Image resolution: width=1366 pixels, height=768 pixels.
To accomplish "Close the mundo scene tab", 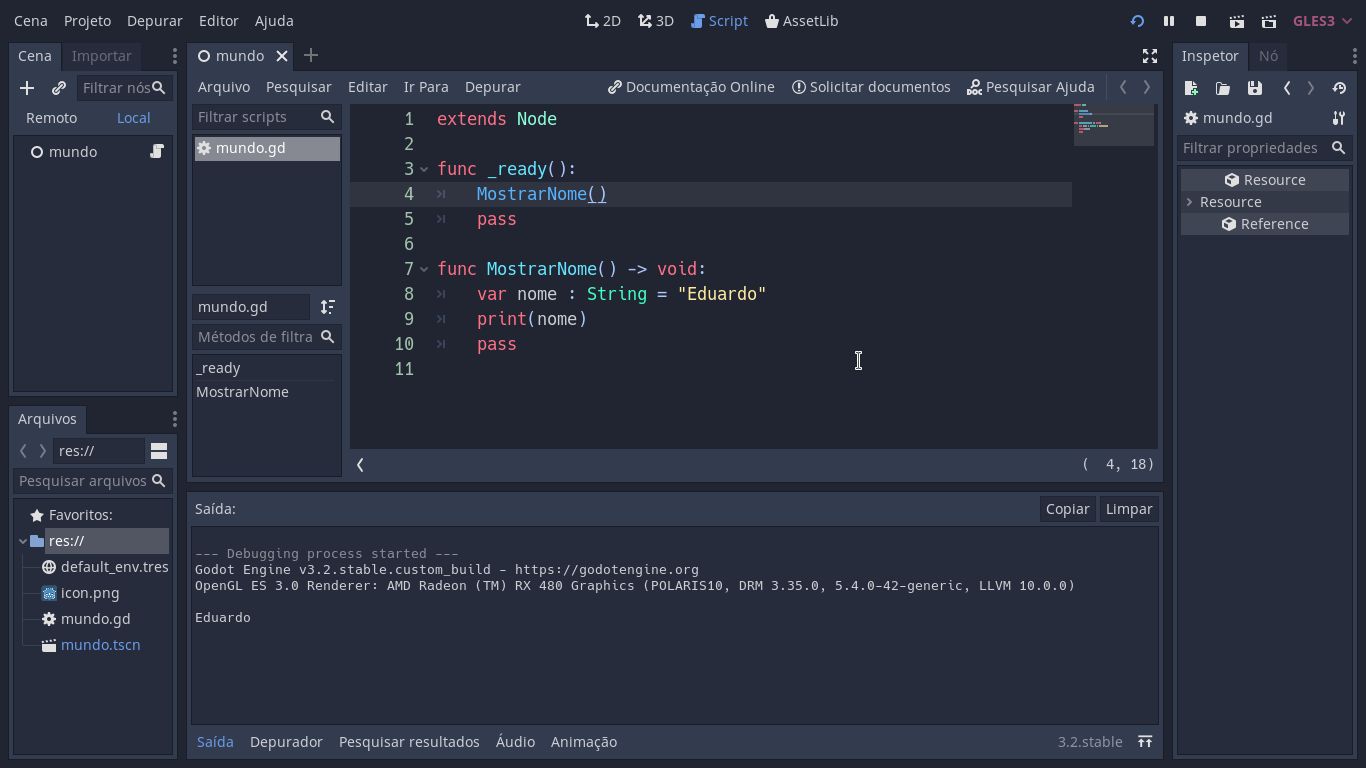I will [x=282, y=56].
